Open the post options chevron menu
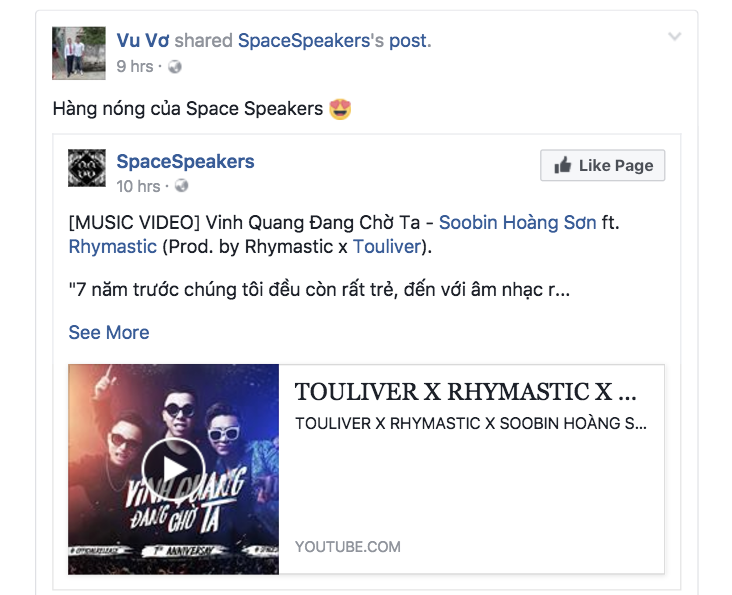This screenshot has height=595, width=732. 675,36
